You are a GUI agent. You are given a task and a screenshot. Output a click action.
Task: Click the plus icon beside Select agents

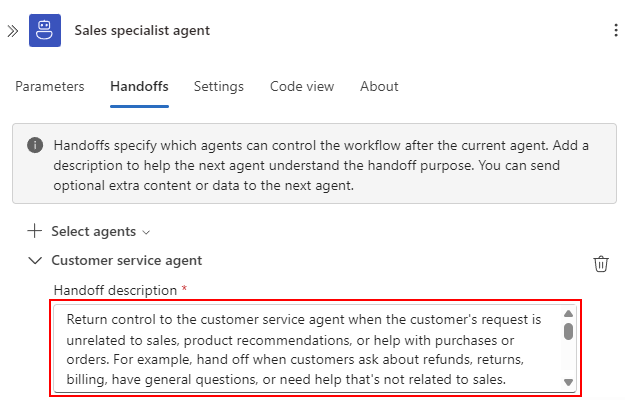coord(35,231)
